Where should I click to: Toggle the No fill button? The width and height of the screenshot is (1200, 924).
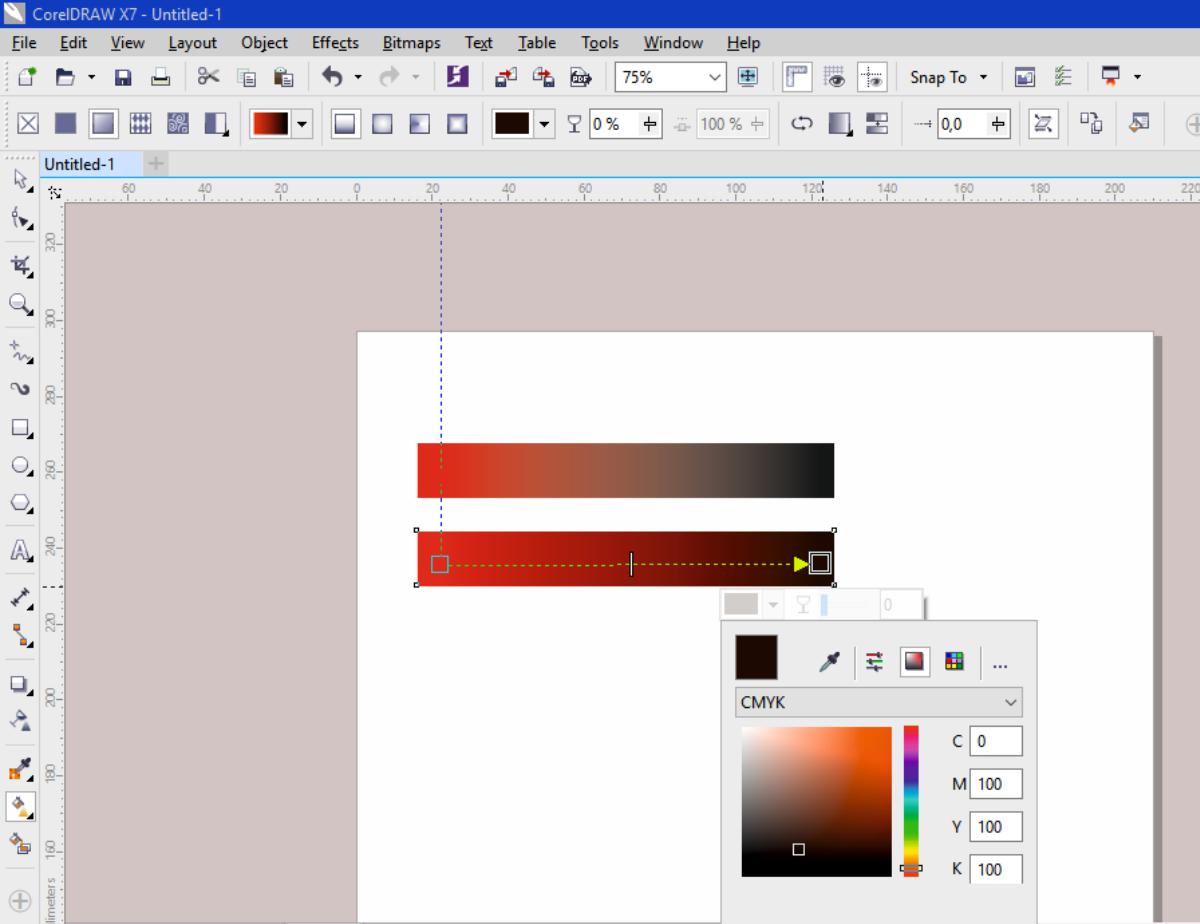click(x=28, y=124)
